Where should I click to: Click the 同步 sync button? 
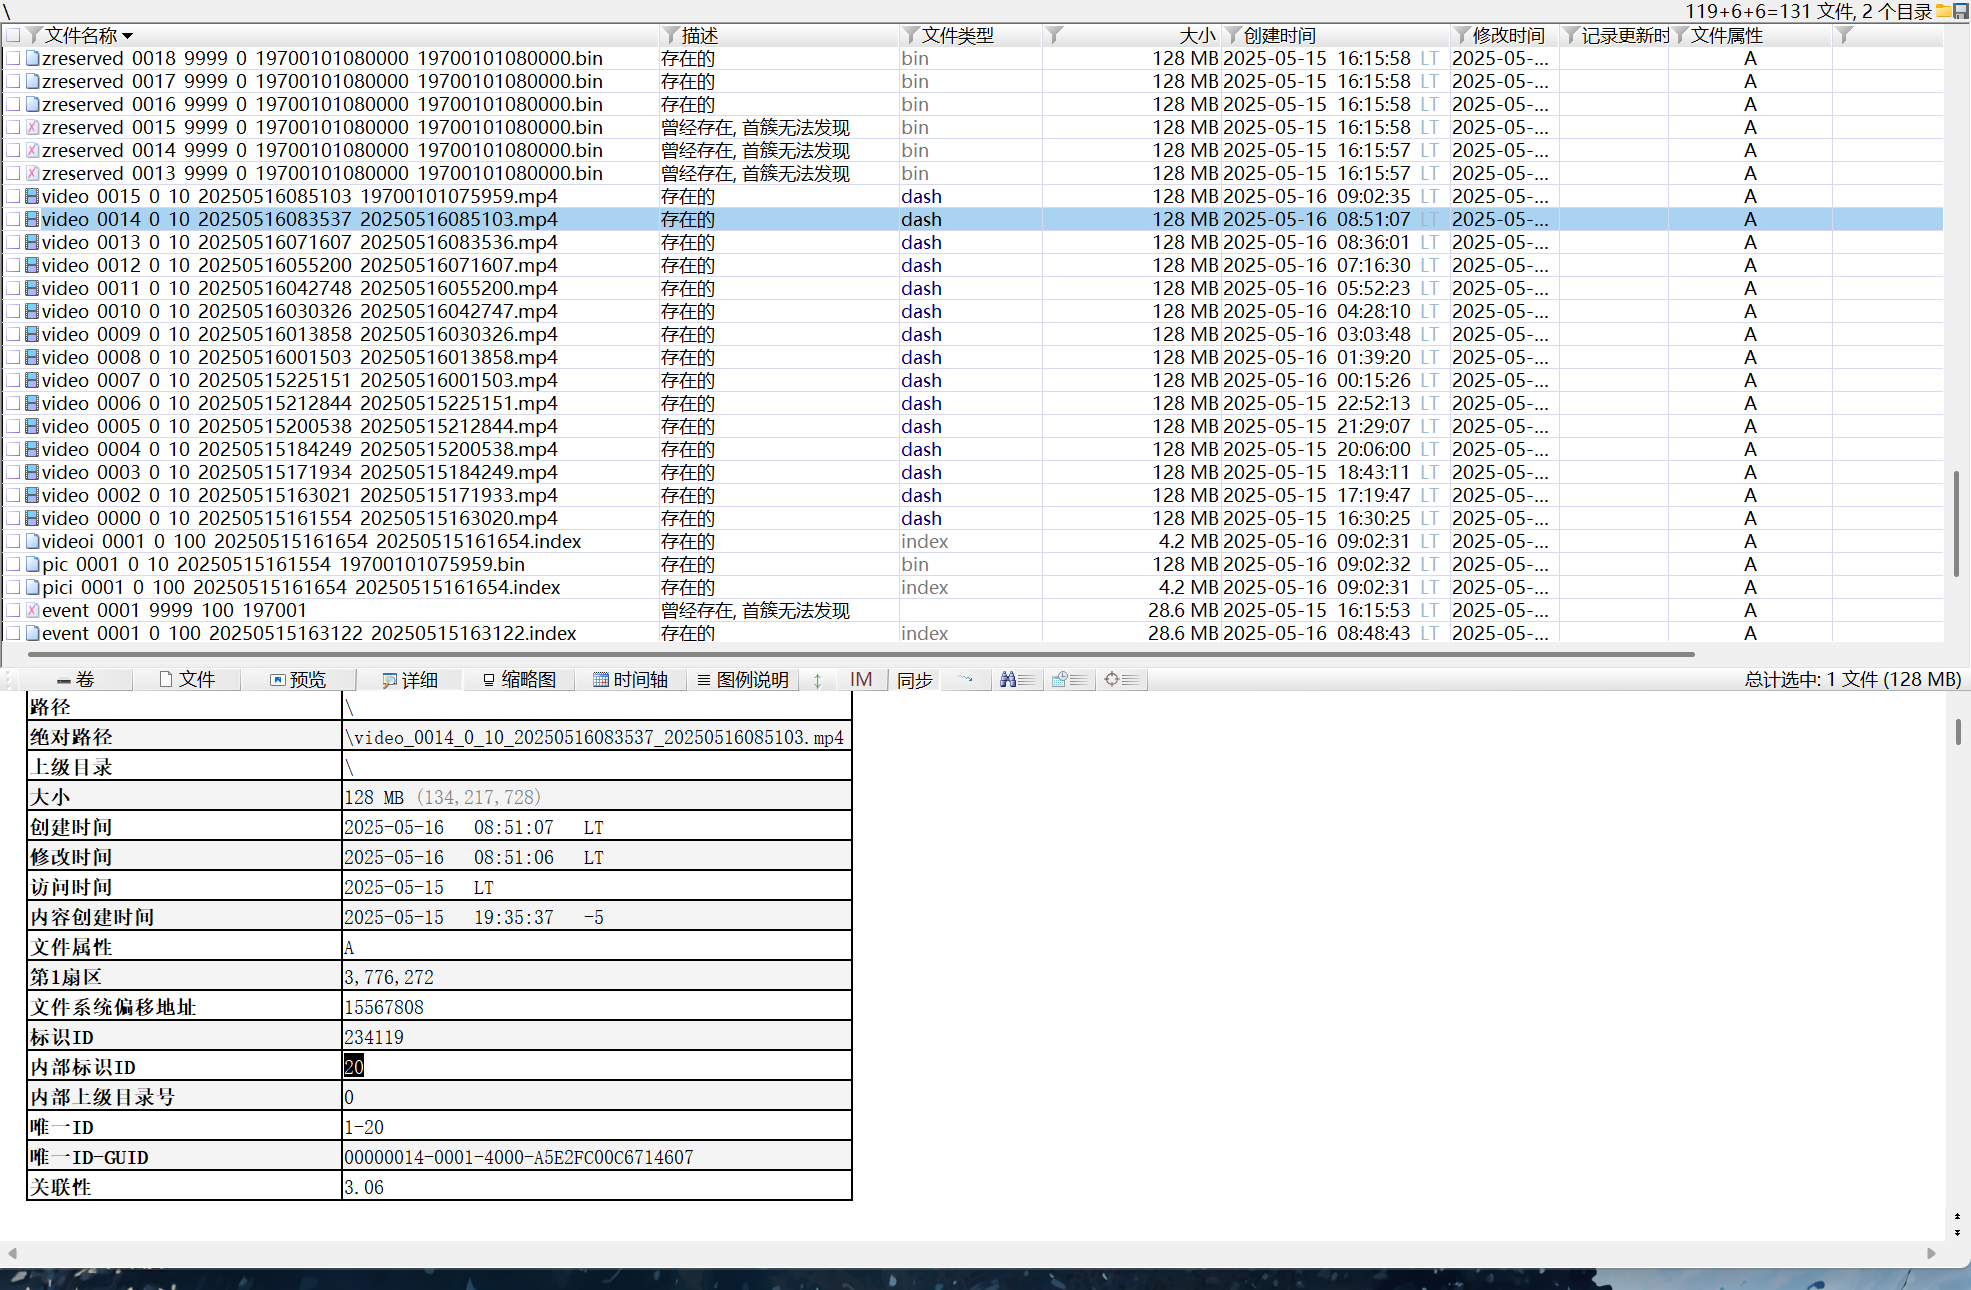(x=914, y=680)
